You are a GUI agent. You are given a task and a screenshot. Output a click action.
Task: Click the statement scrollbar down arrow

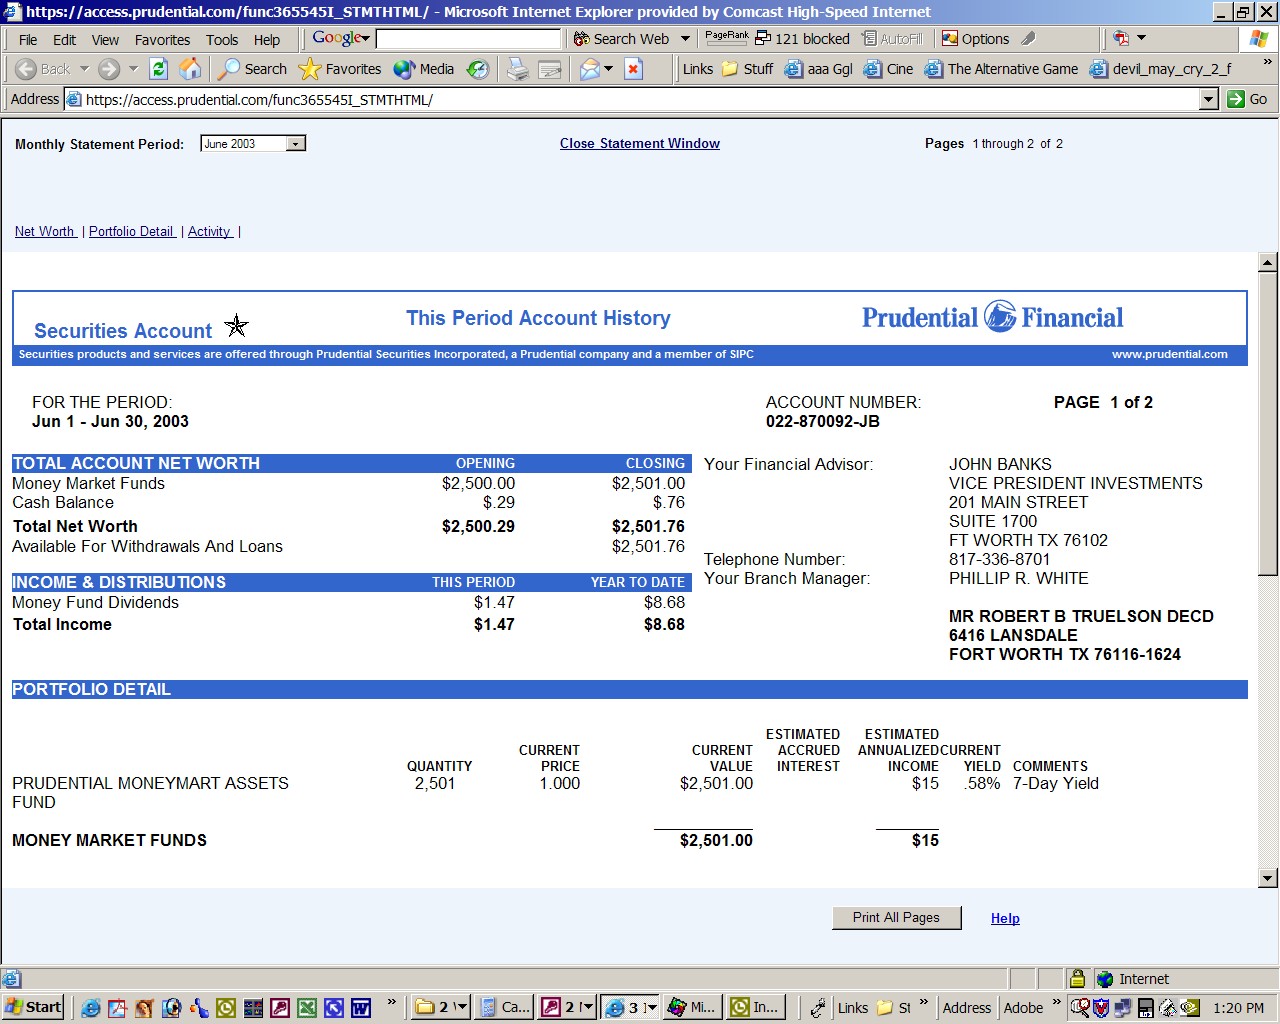click(1267, 878)
